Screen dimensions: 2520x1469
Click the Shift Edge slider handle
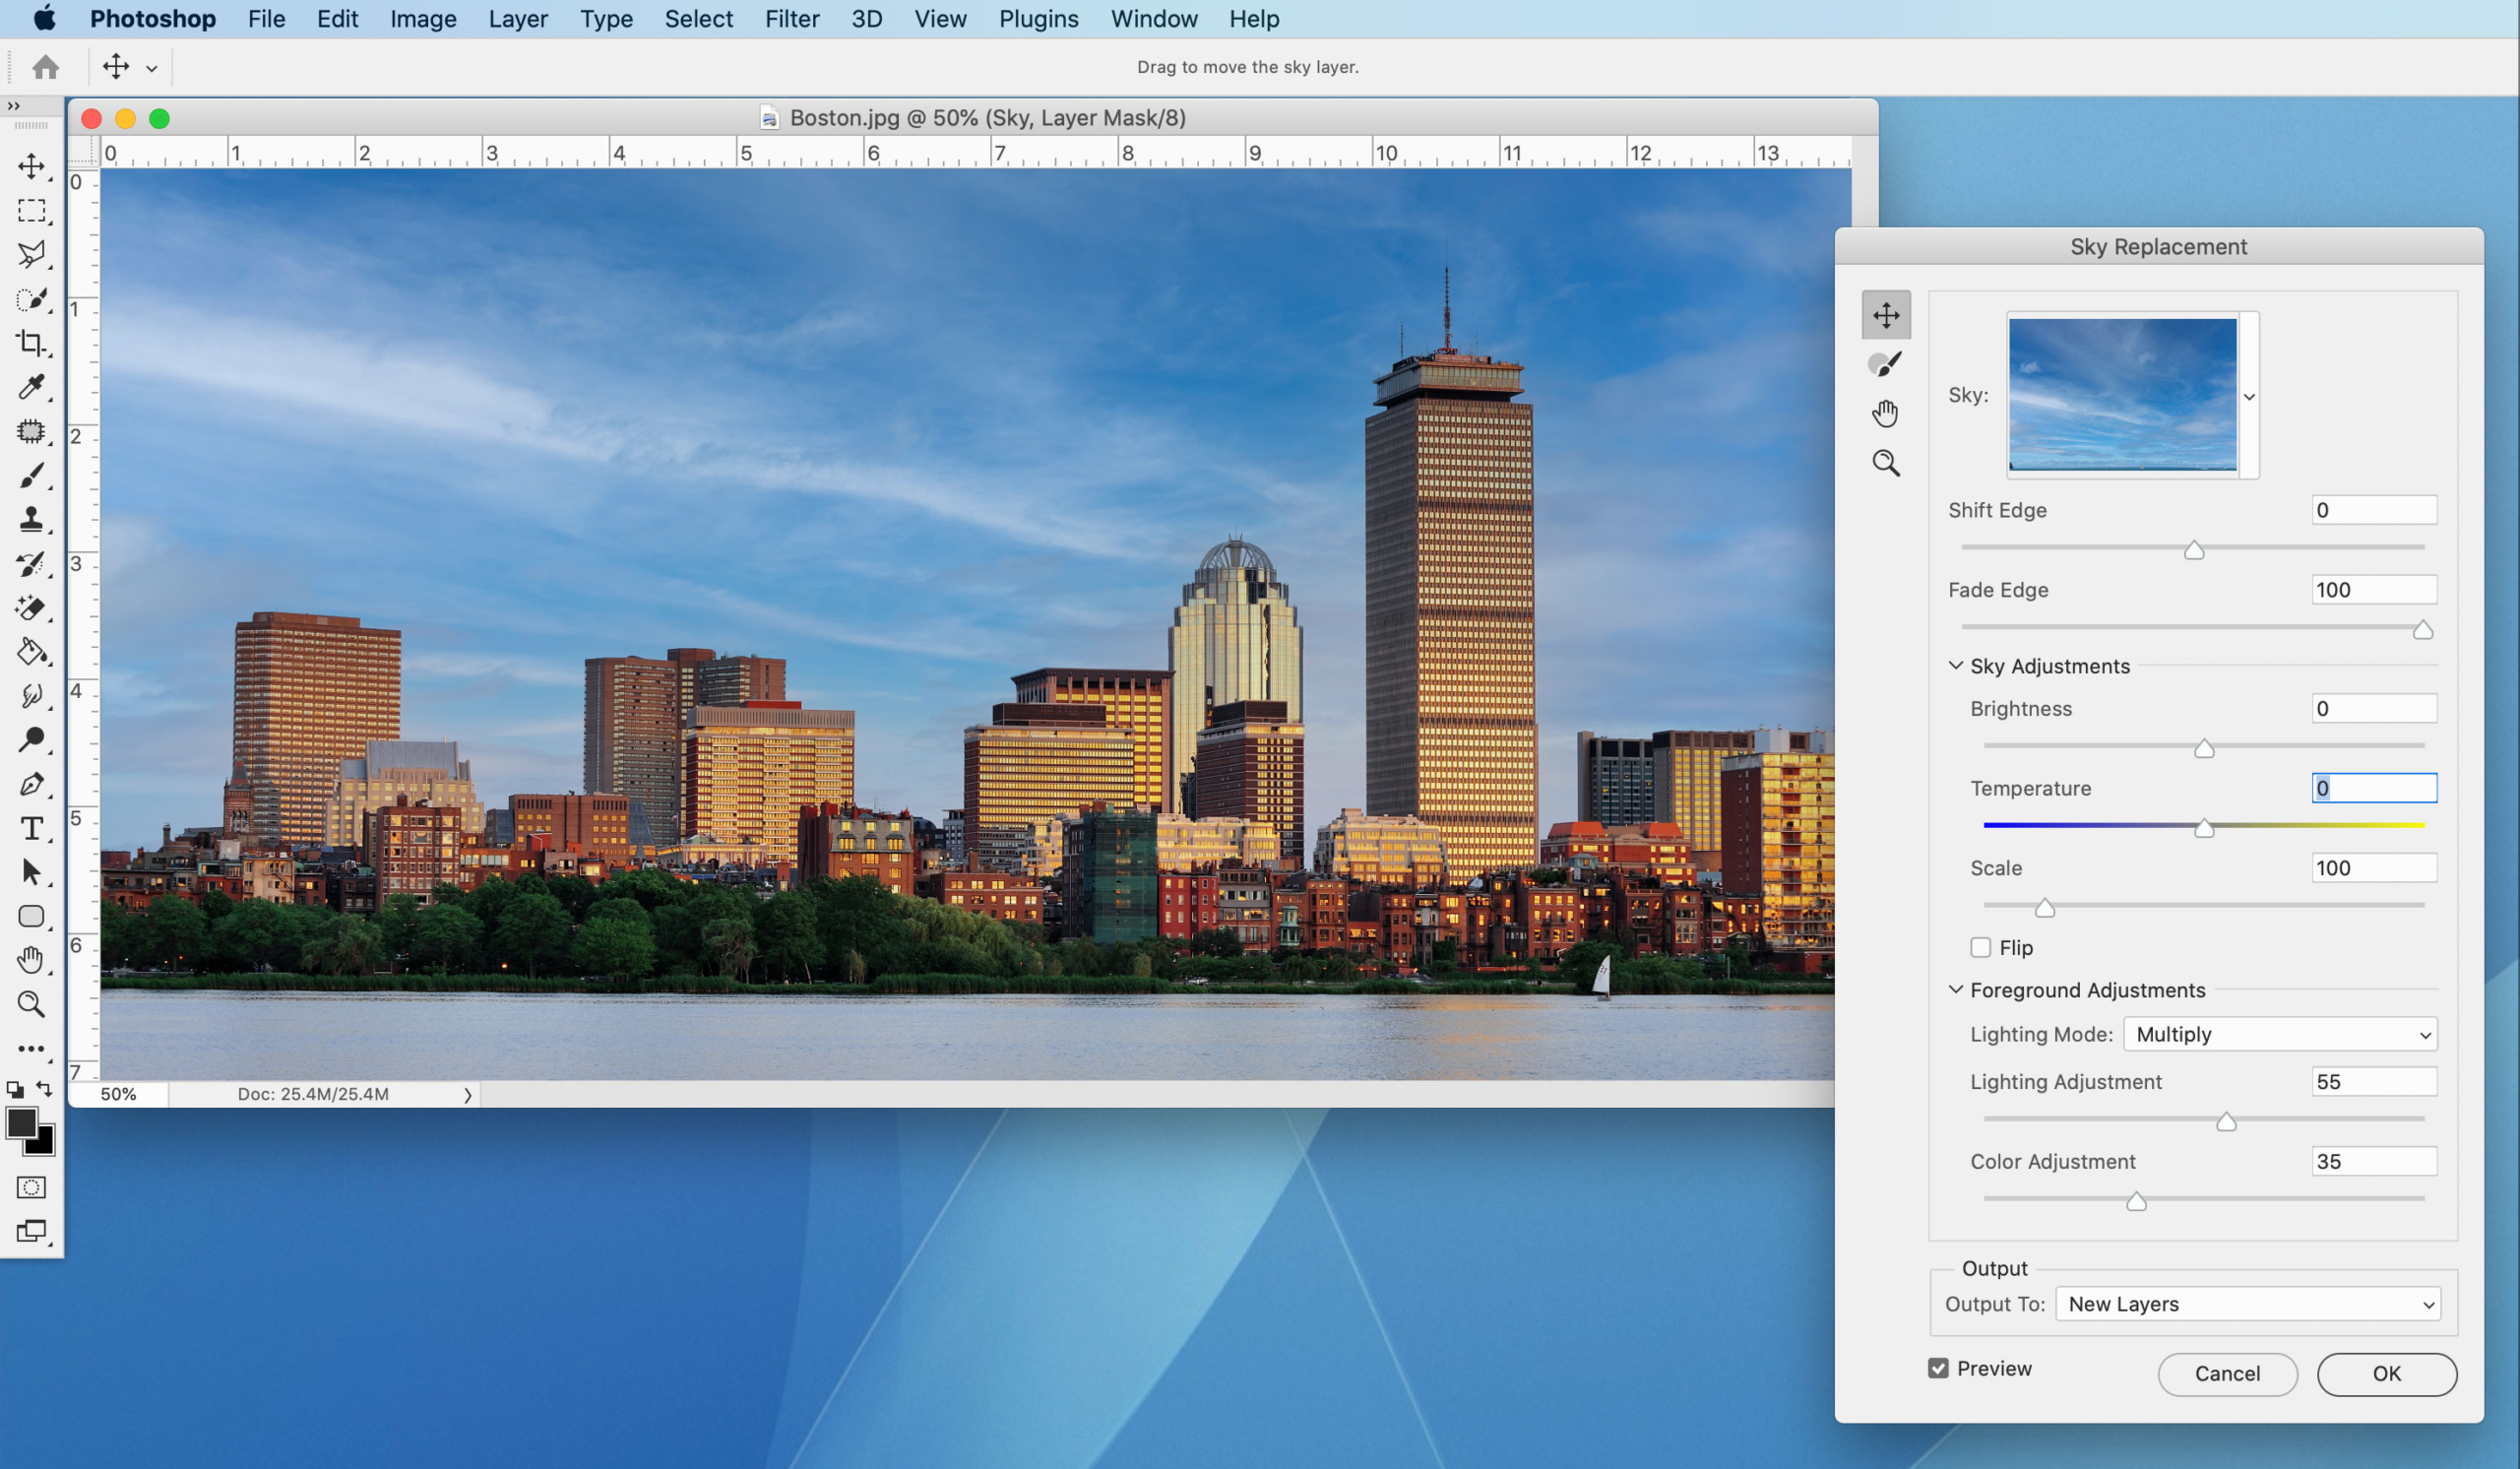point(2193,550)
